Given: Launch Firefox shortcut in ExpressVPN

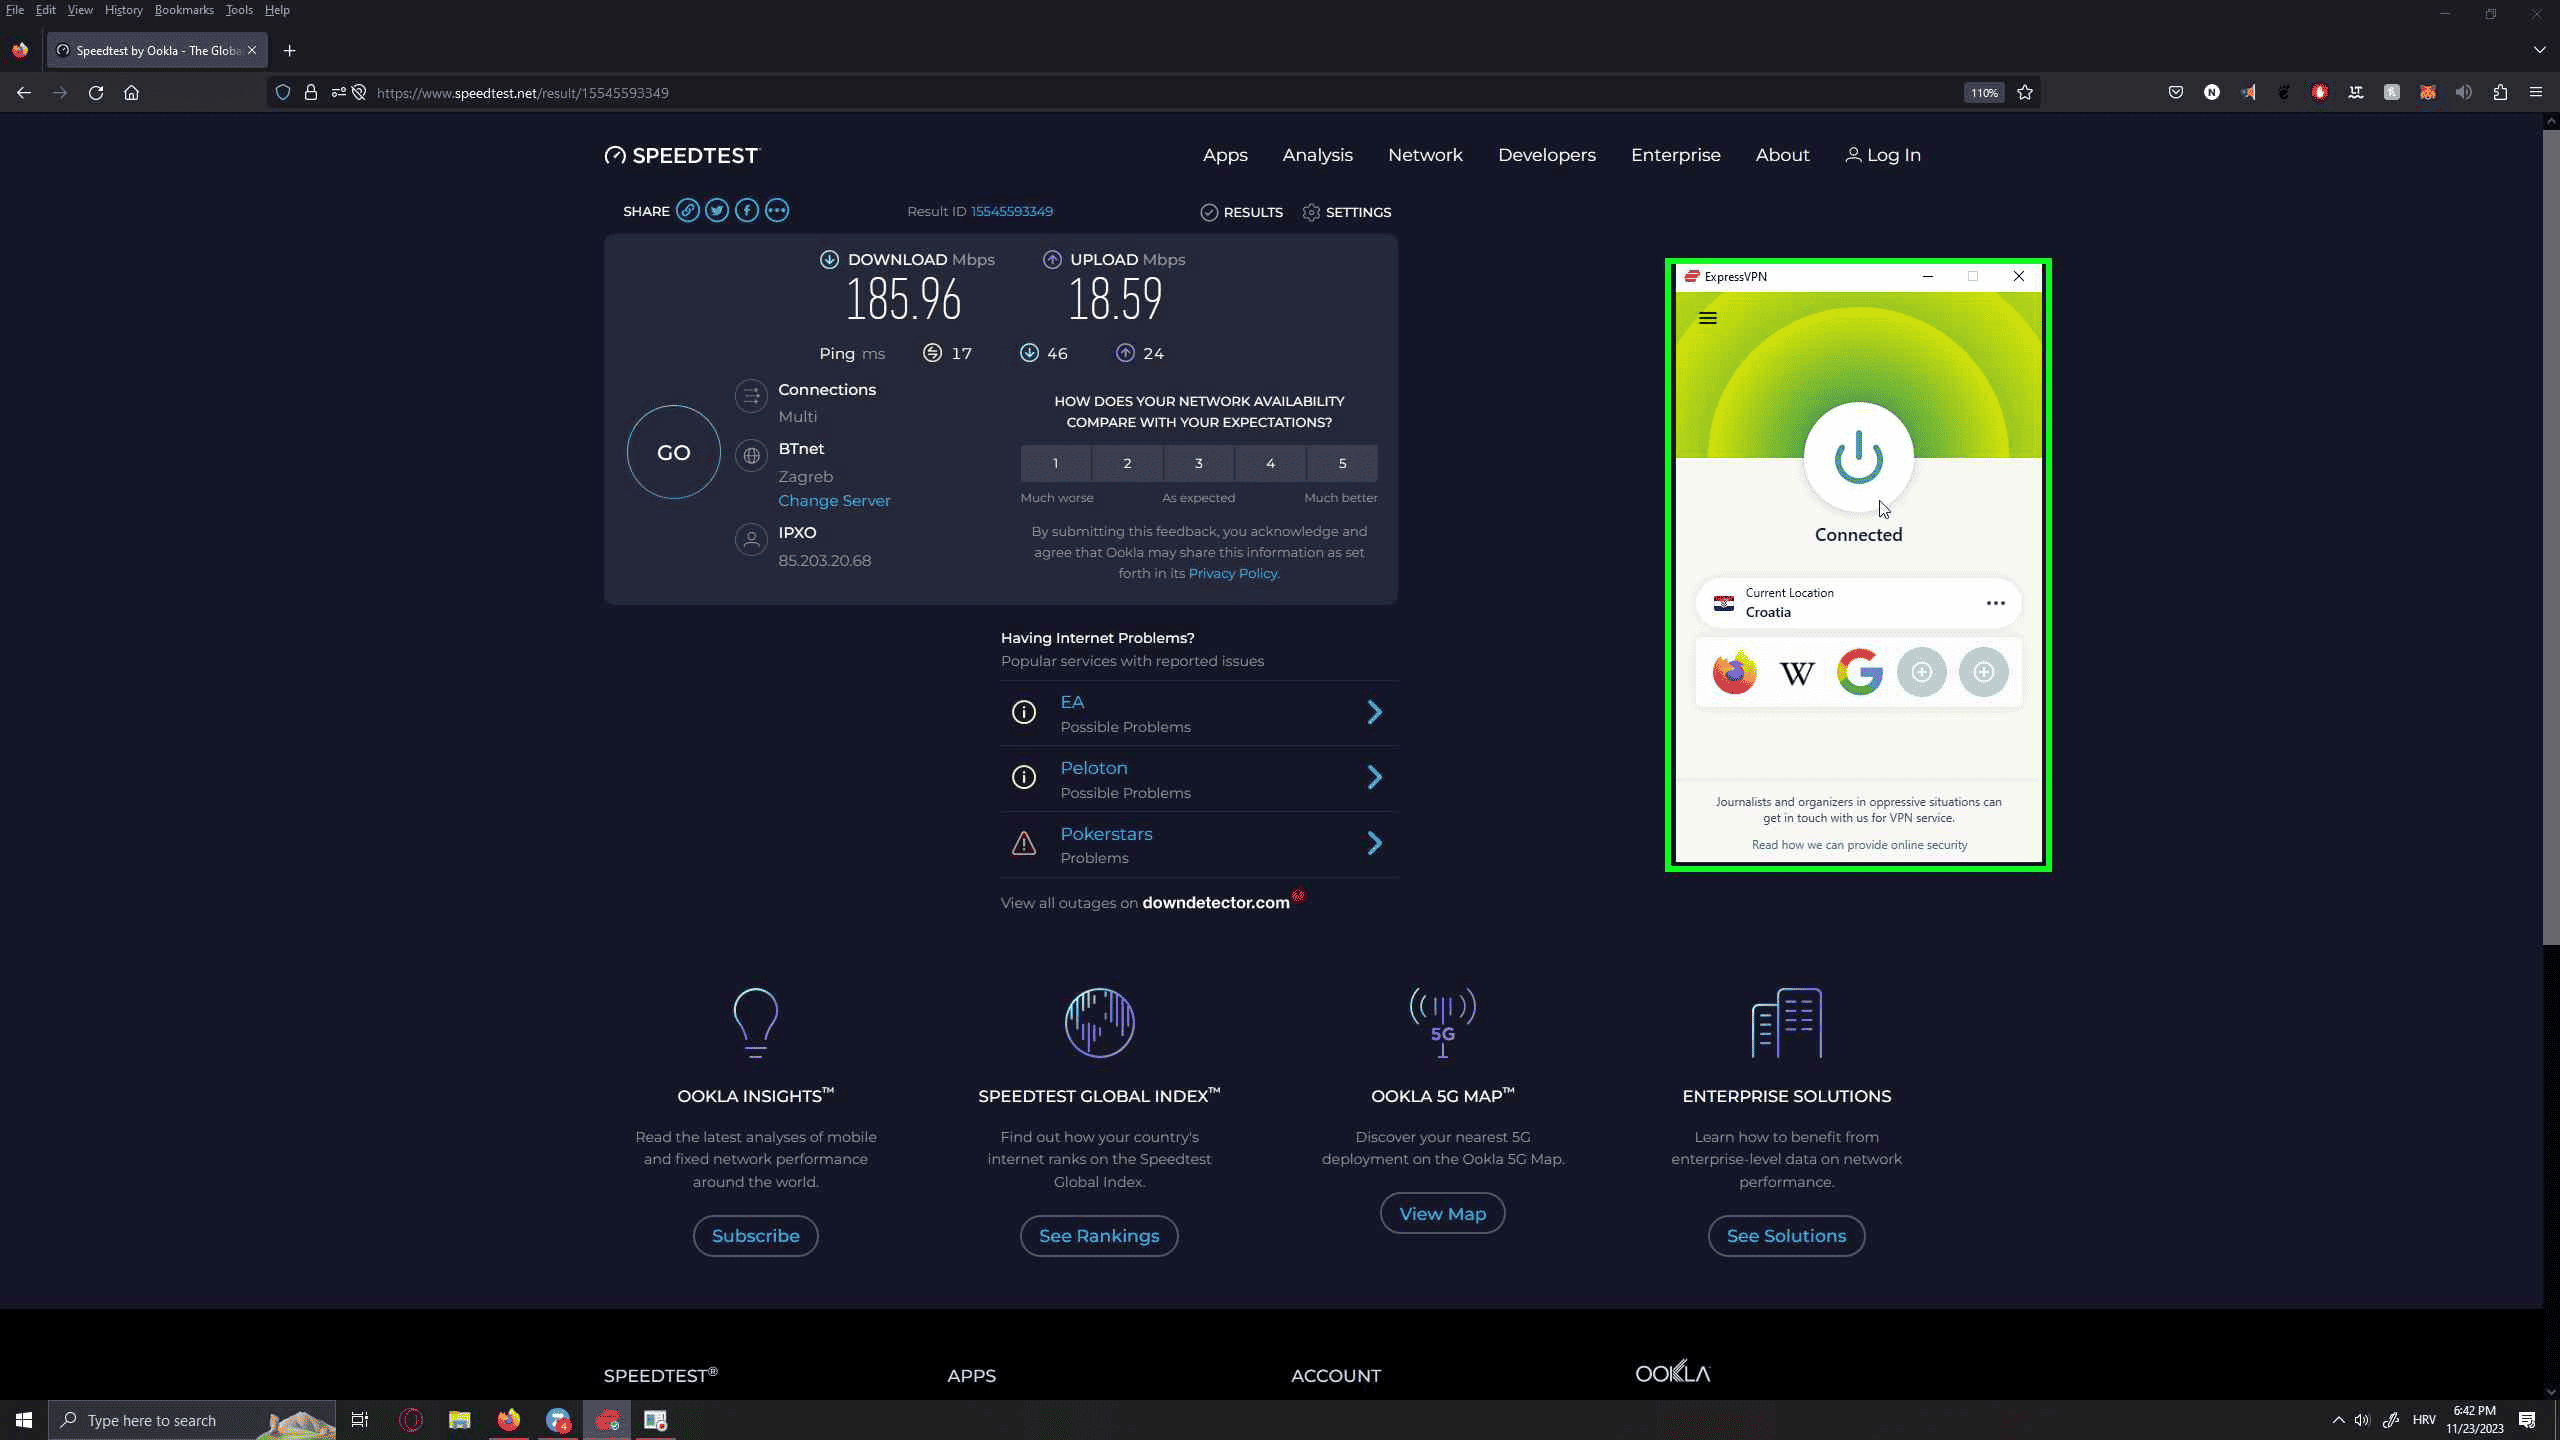Looking at the screenshot, I should (x=1734, y=672).
